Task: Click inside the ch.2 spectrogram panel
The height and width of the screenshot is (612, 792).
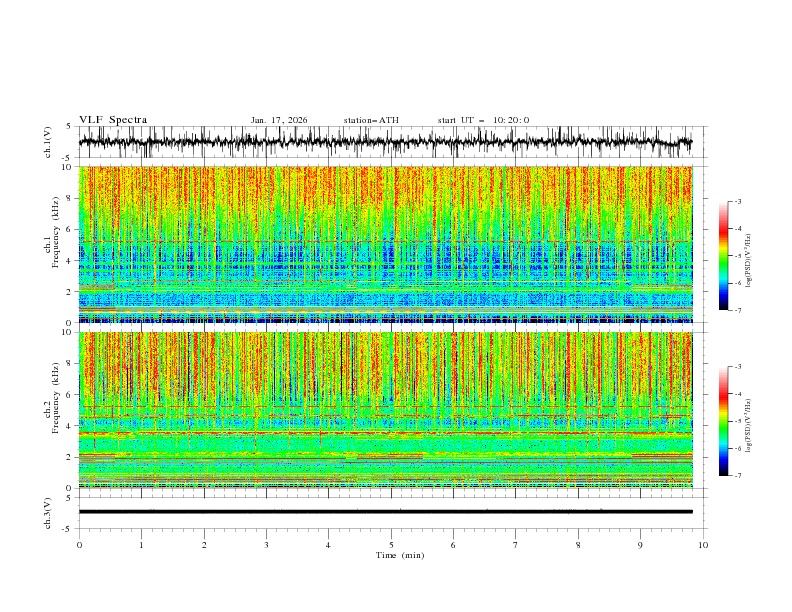Action: tap(385, 410)
